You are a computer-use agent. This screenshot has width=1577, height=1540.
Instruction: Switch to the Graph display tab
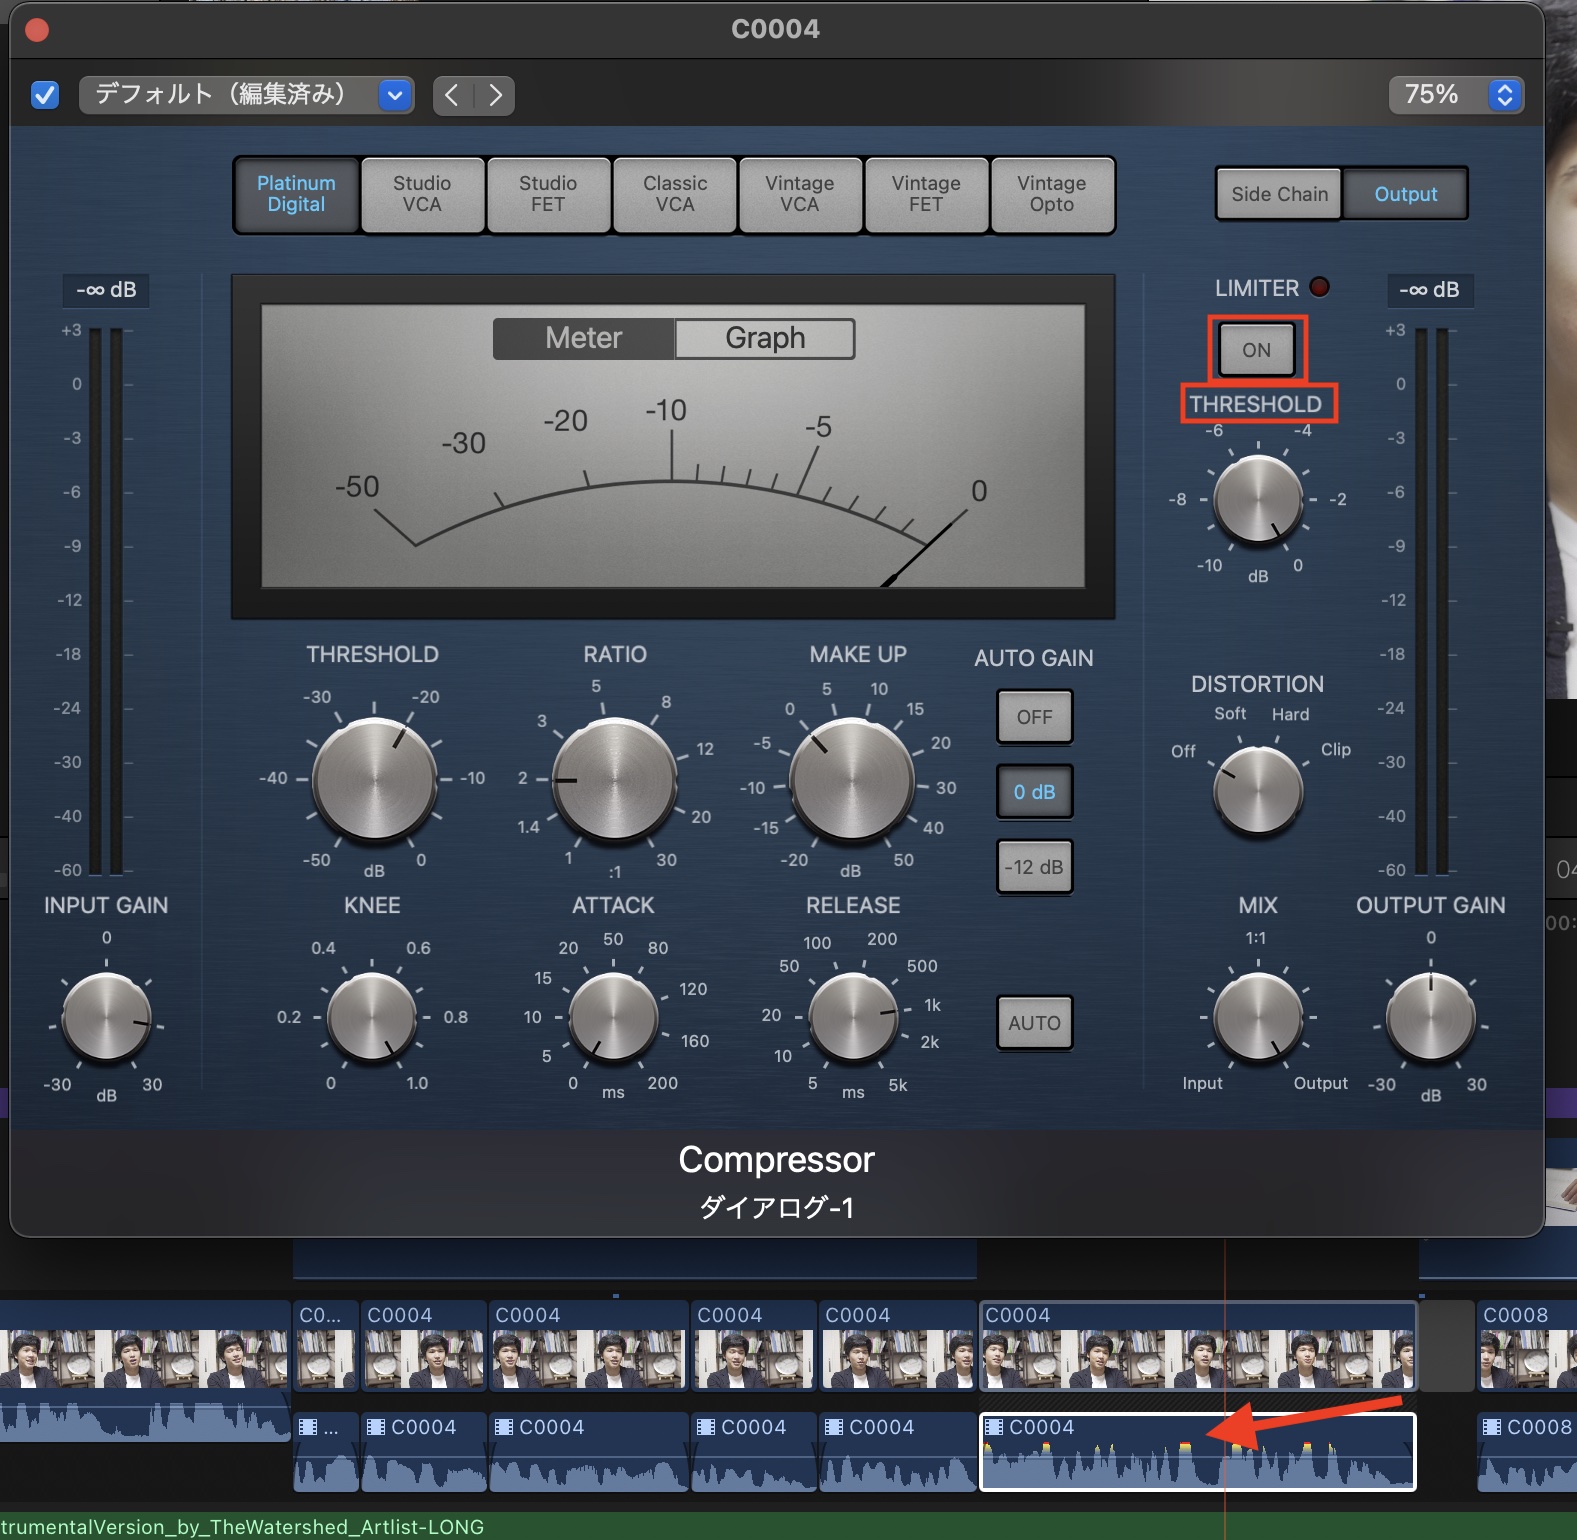click(765, 338)
